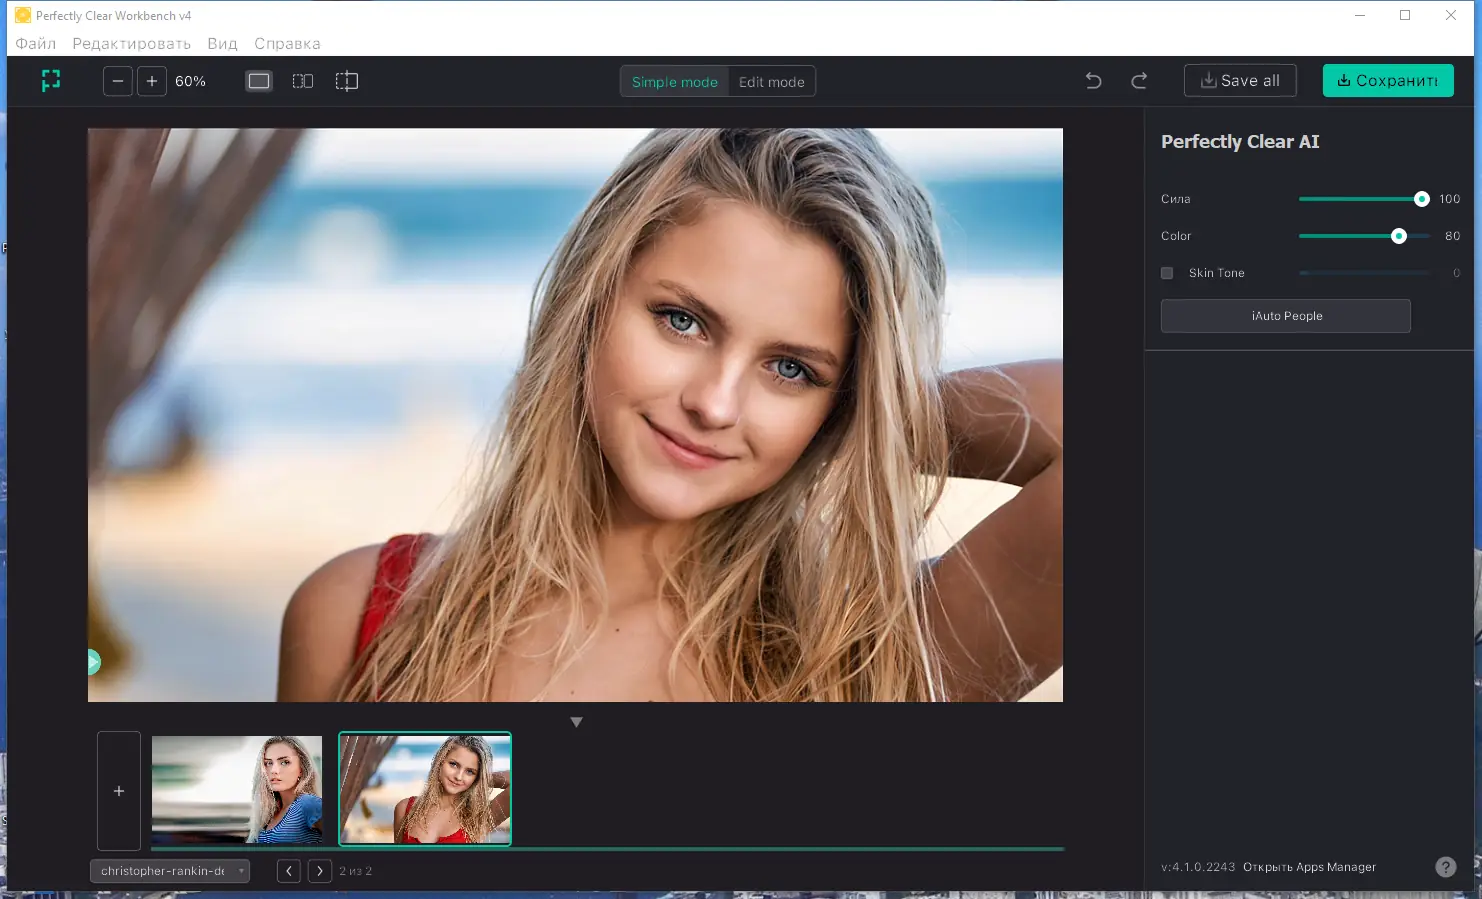Enable split view divider mode
The image size is (1482, 899).
coord(347,81)
